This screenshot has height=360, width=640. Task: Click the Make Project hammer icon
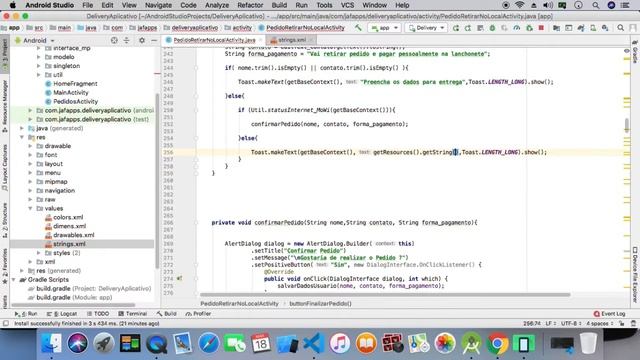pyautogui.click(x=358, y=28)
